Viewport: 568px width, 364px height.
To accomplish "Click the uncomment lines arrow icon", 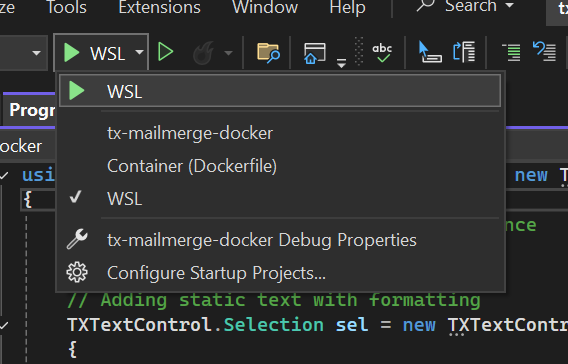I will 544,51.
